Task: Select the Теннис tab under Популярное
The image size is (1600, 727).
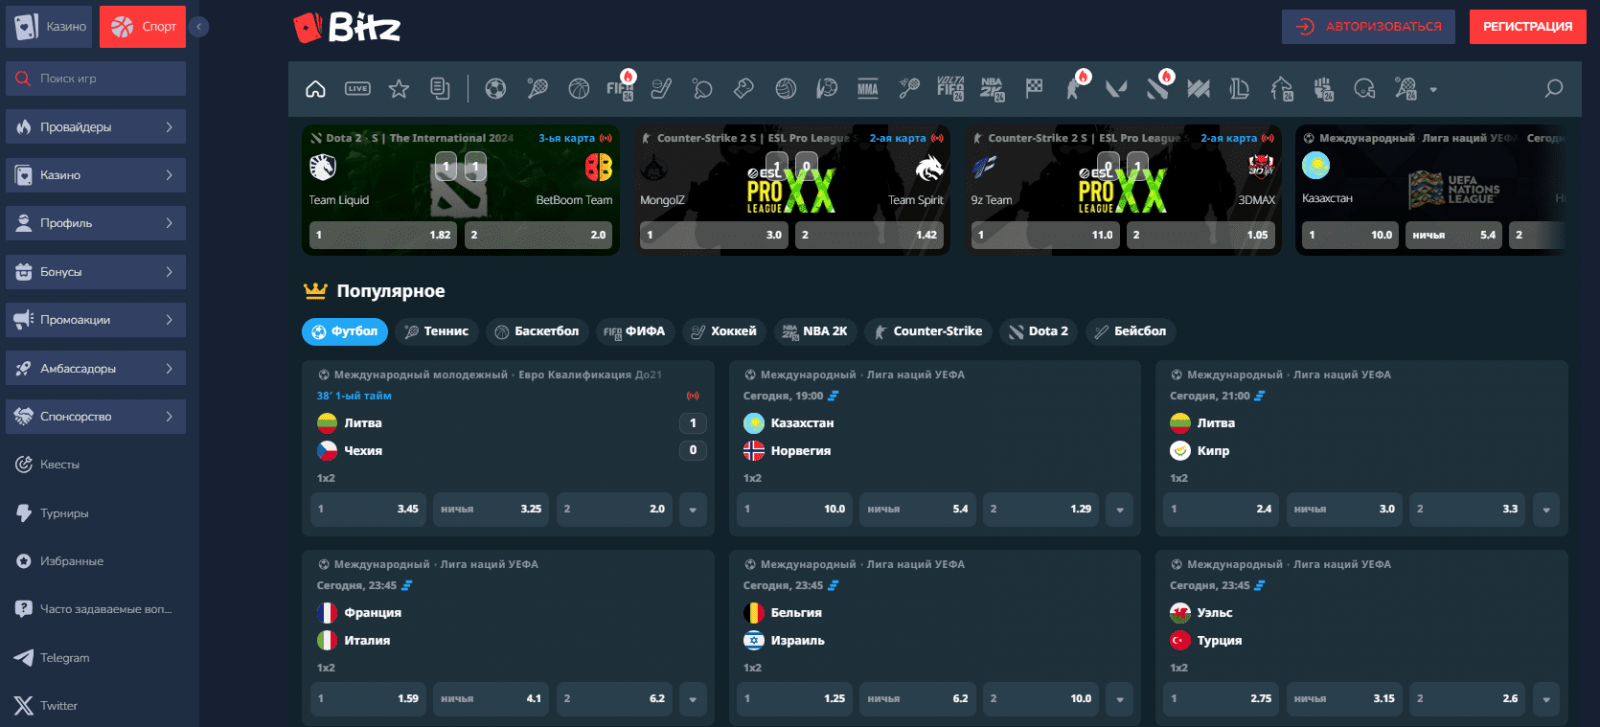Action: [437, 332]
